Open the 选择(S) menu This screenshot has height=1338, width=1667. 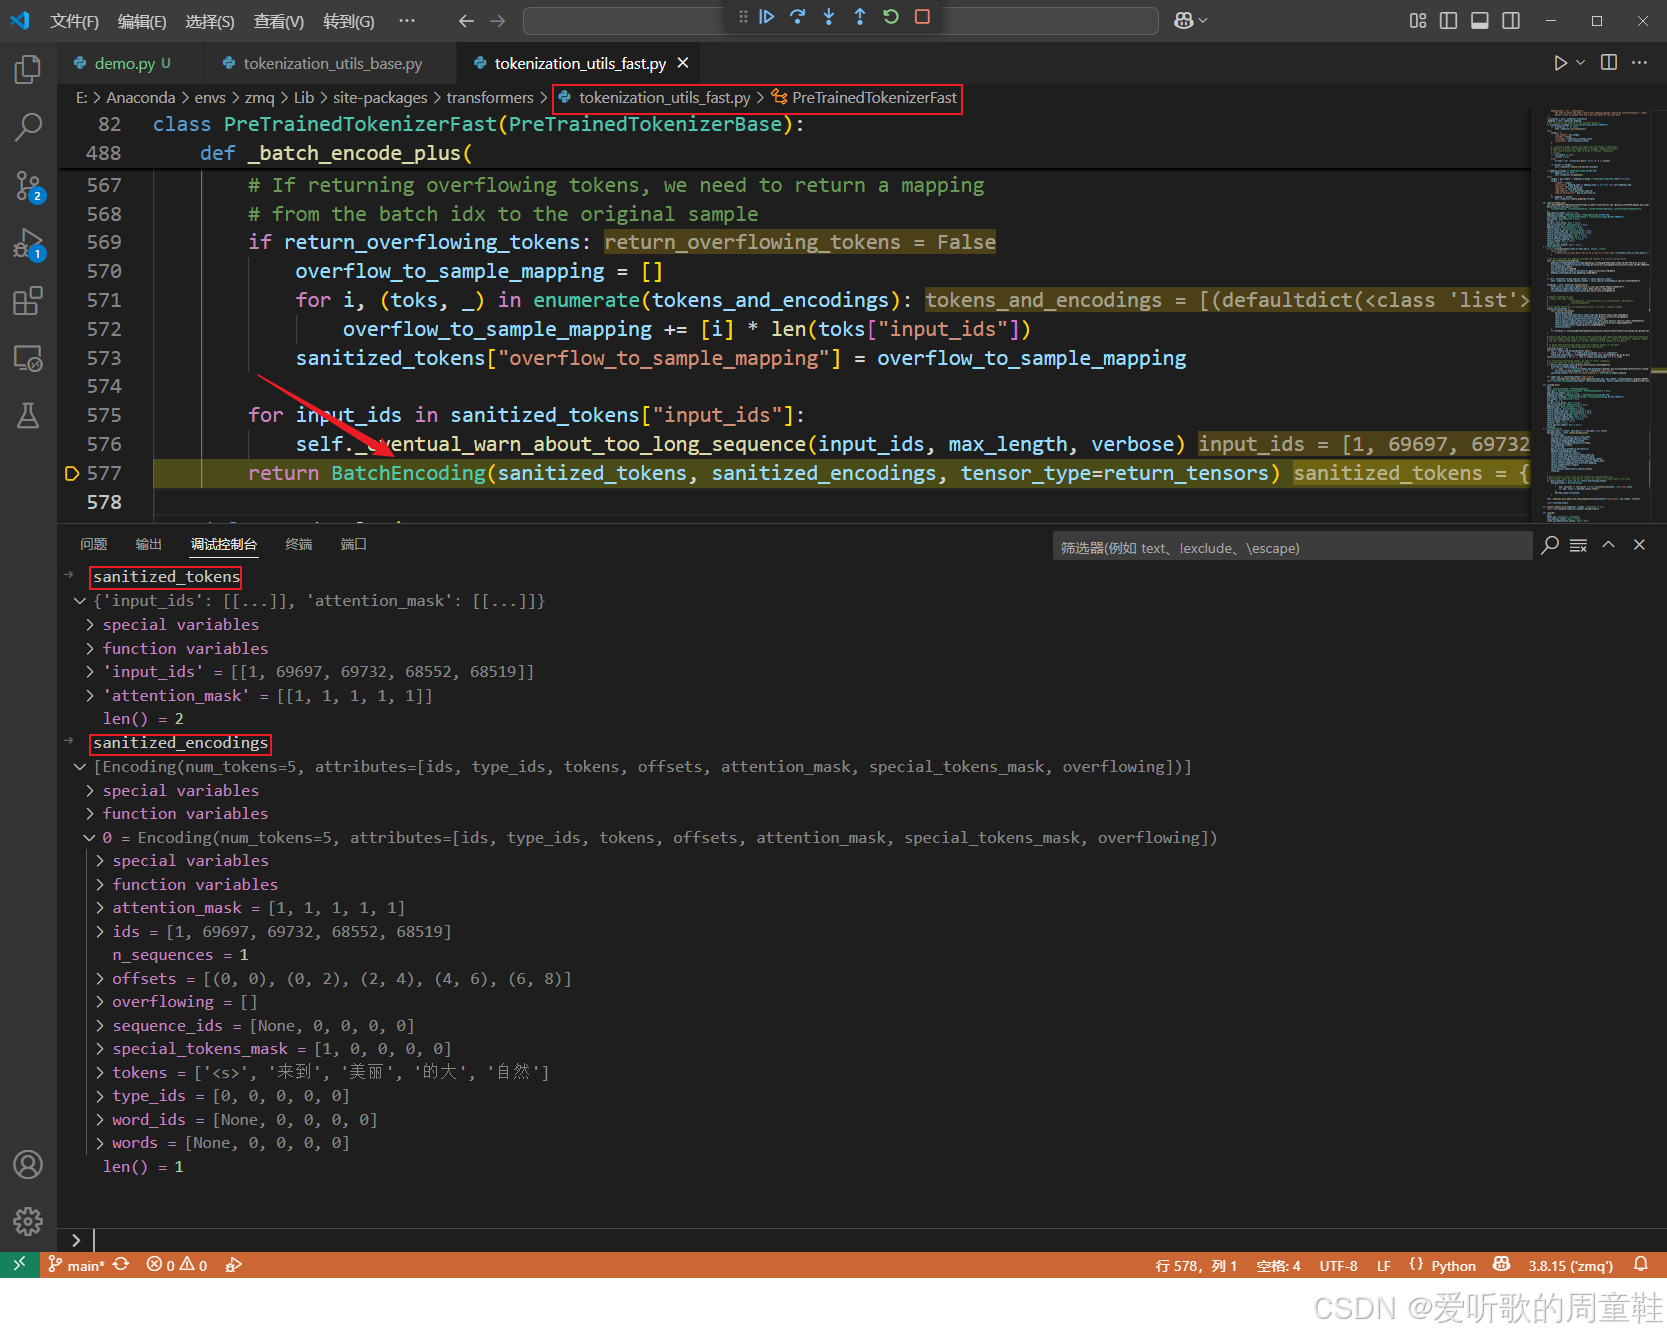[x=210, y=21]
